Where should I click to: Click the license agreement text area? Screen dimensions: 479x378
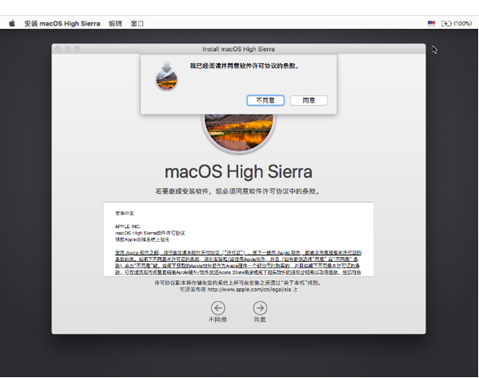point(239,239)
